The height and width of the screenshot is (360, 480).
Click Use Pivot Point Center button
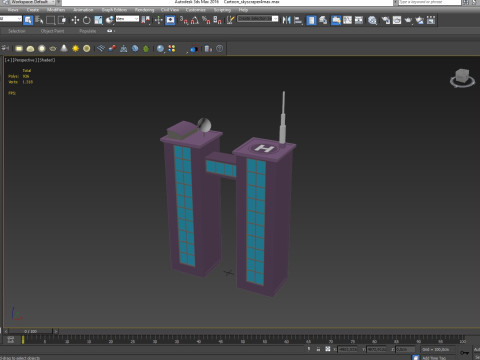pyautogui.click(x=145, y=20)
